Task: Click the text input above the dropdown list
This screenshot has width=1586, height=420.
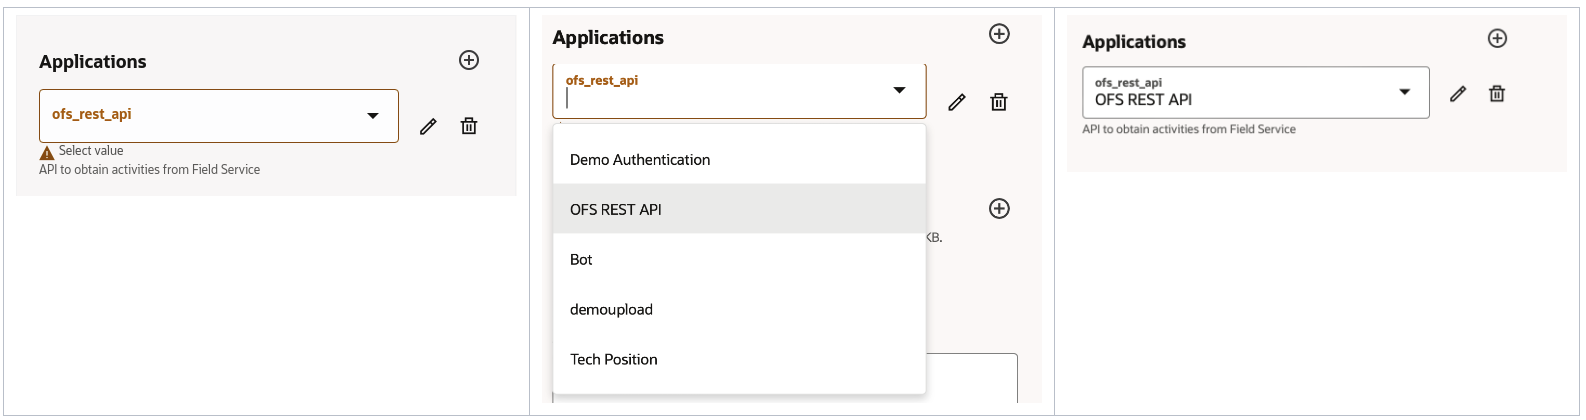Action: click(720, 98)
